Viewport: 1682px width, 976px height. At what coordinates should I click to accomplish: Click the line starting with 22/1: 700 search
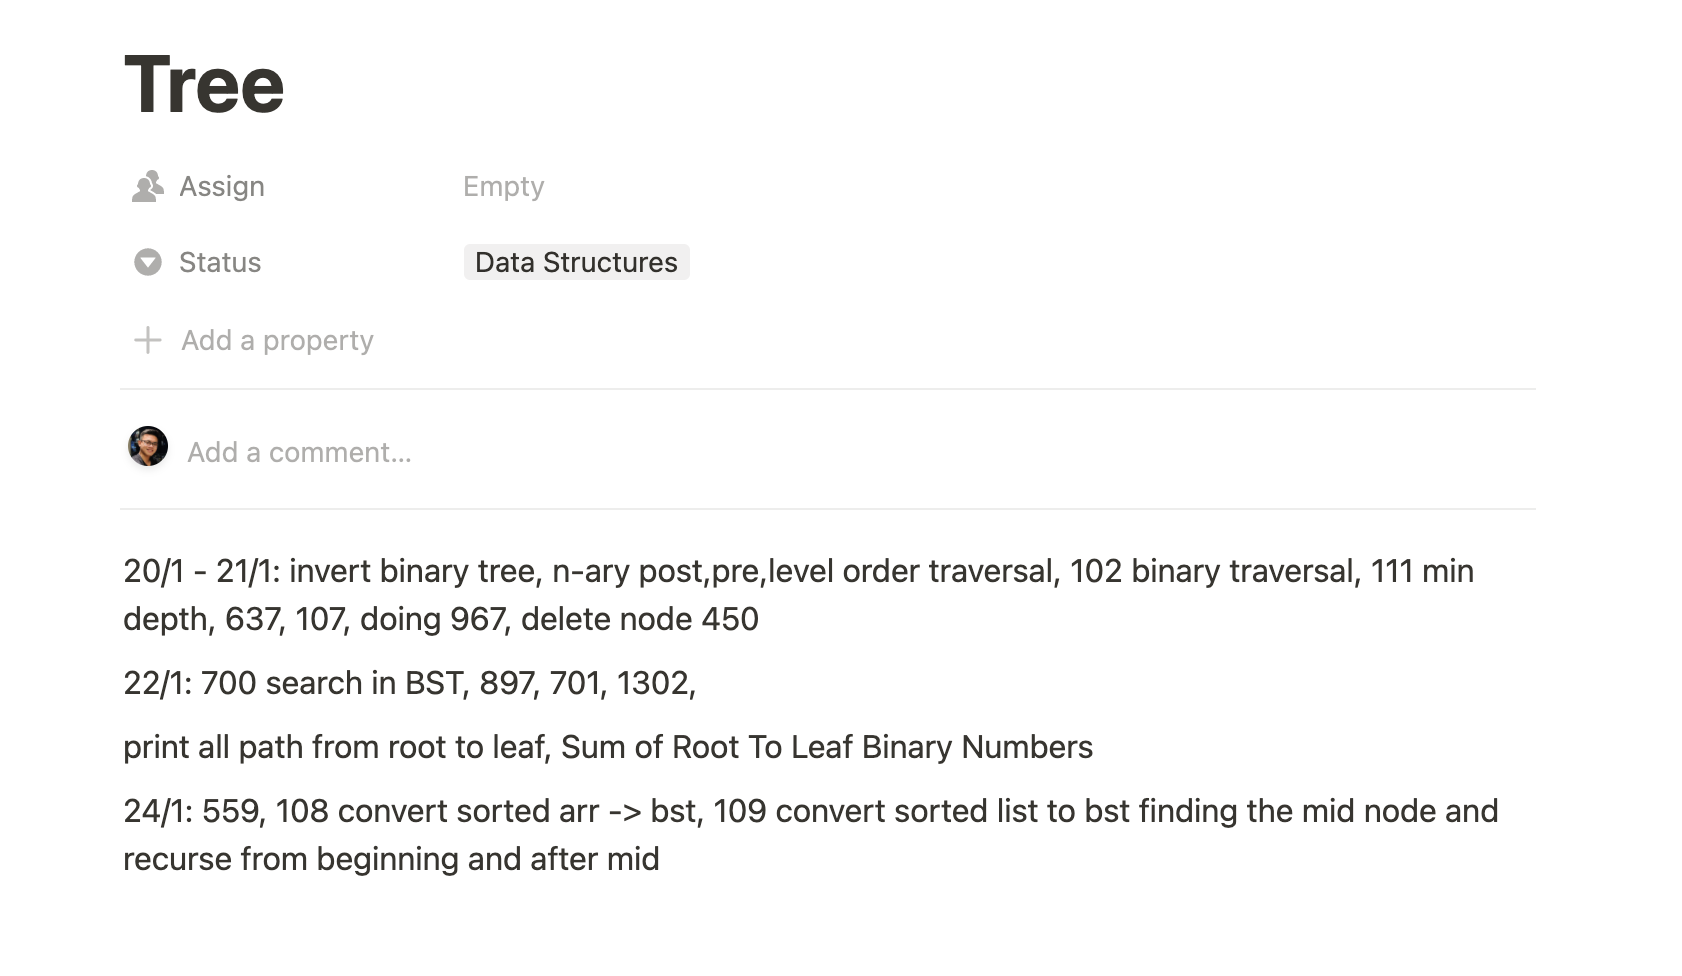[409, 683]
